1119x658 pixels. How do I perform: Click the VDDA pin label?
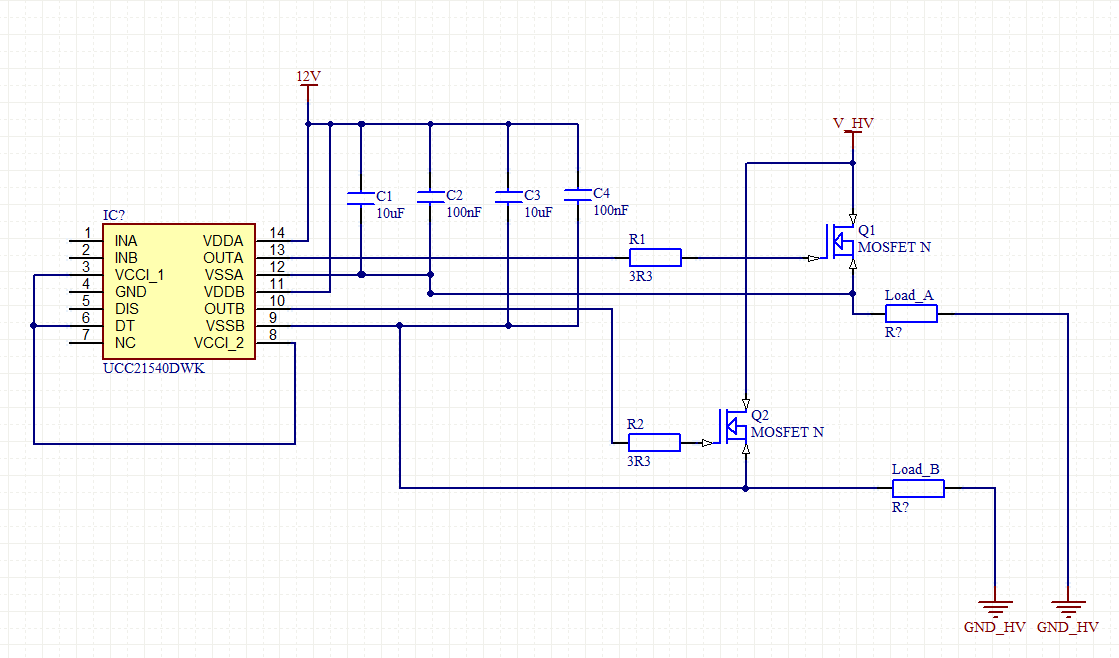coord(223,241)
